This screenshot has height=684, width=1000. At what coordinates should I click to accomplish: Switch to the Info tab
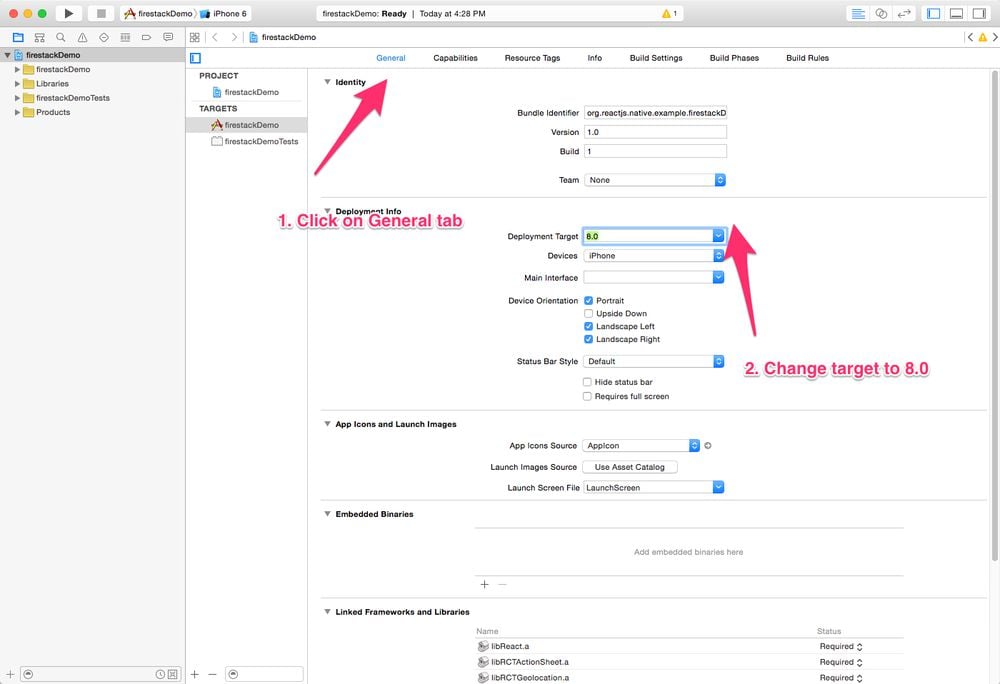pyautogui.click(x=594, y=58)
